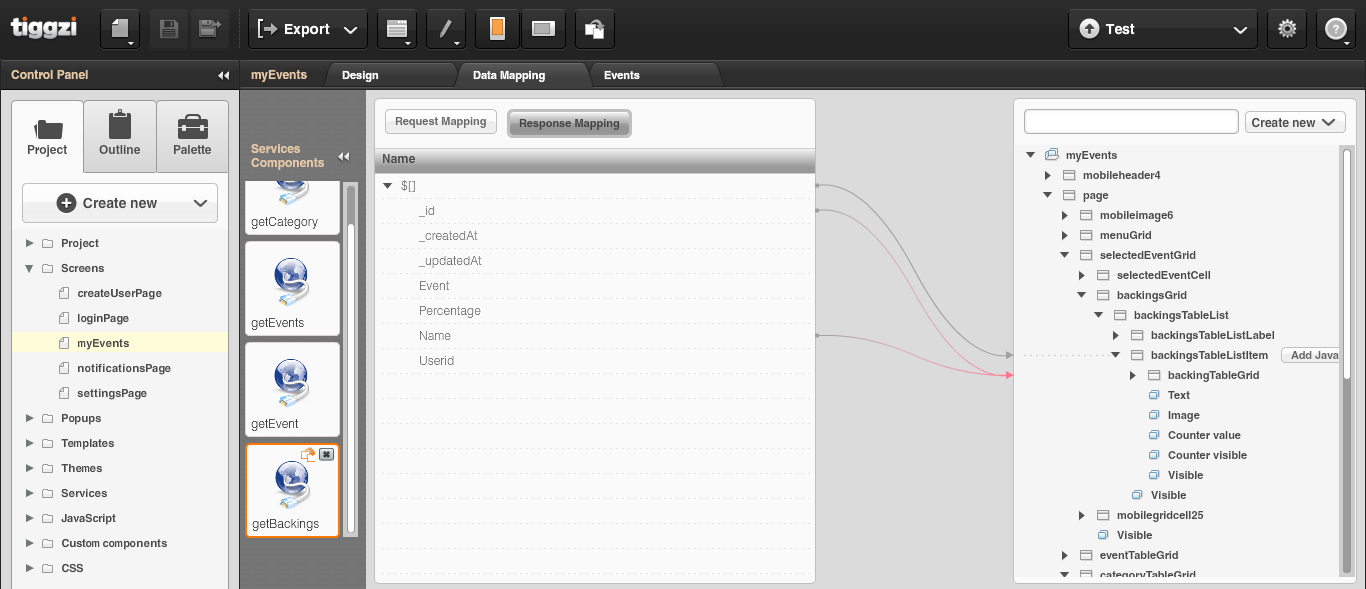Switch to the Design tab
The width and height of the screenshot is (1366, 589).
coord(360,75)
